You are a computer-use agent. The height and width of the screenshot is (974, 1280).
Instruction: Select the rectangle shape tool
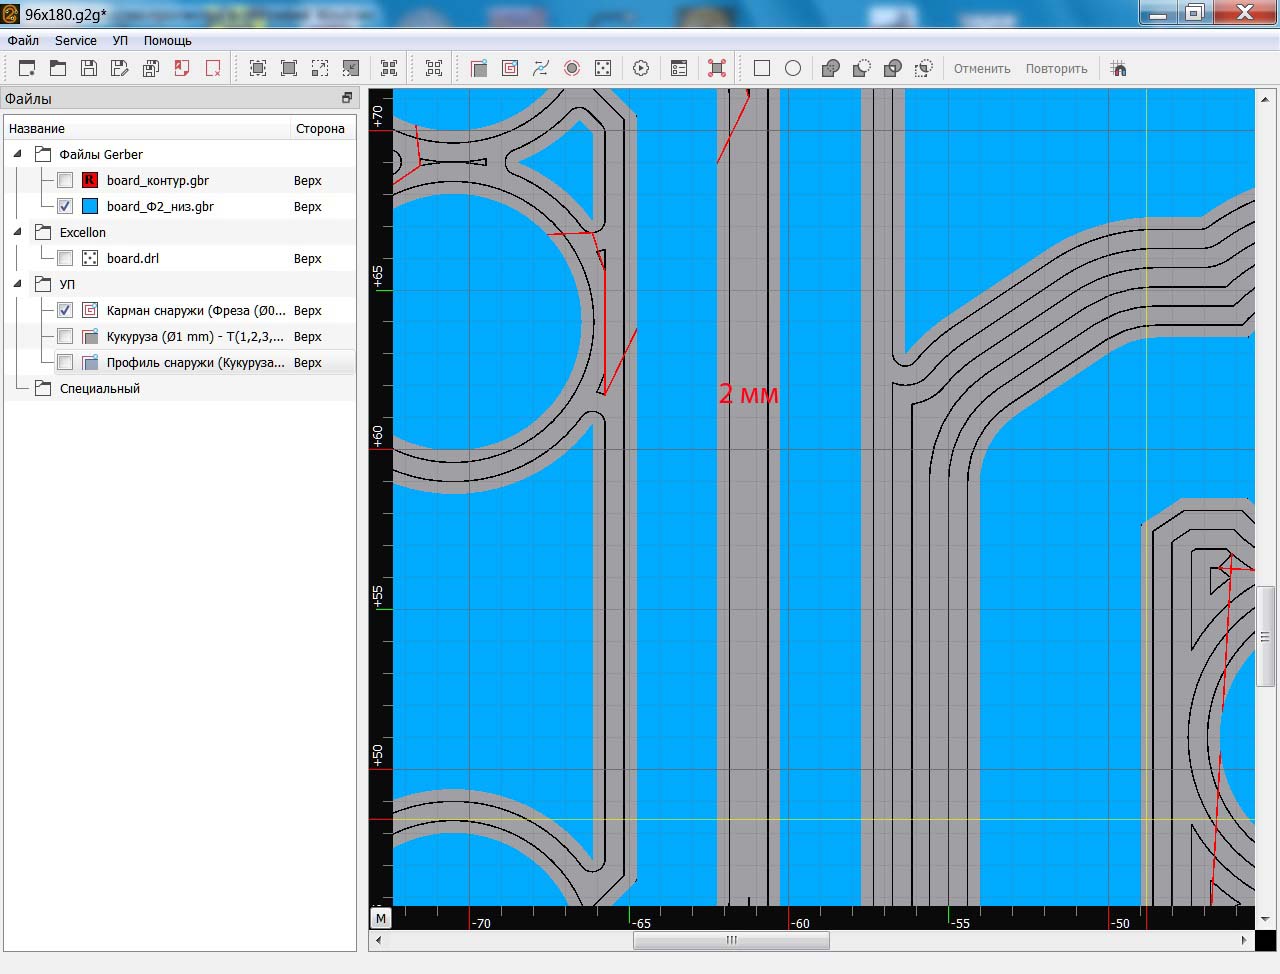[762, 68]
